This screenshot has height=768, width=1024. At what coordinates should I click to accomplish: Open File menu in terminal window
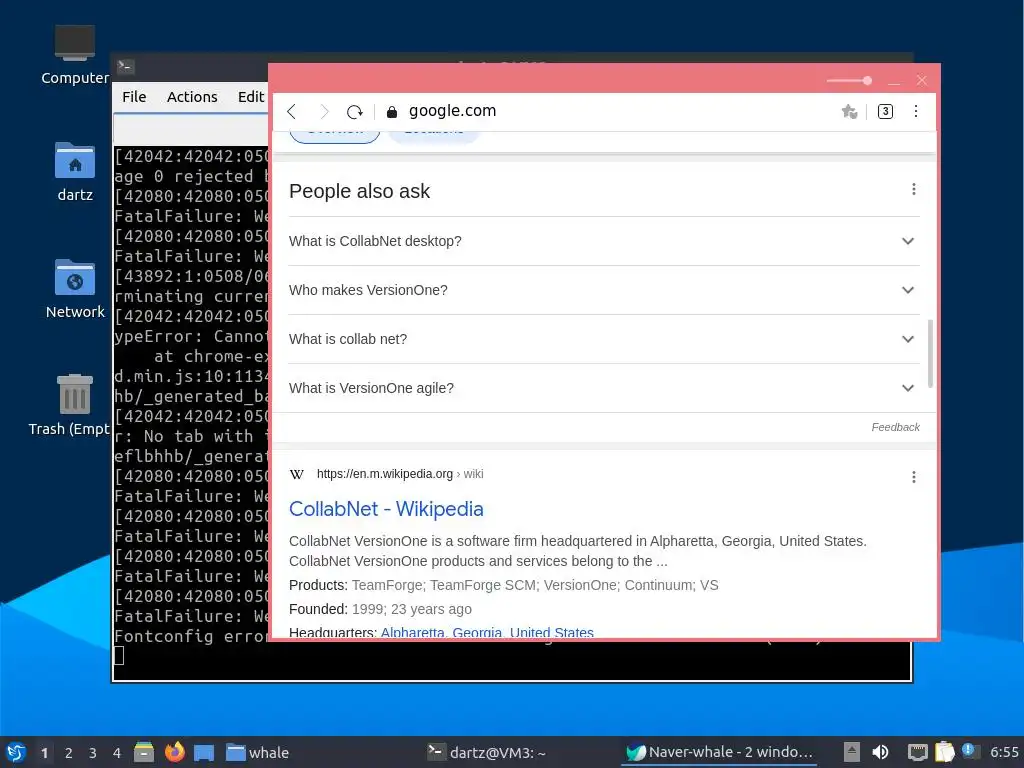click(x=134, y=97)
